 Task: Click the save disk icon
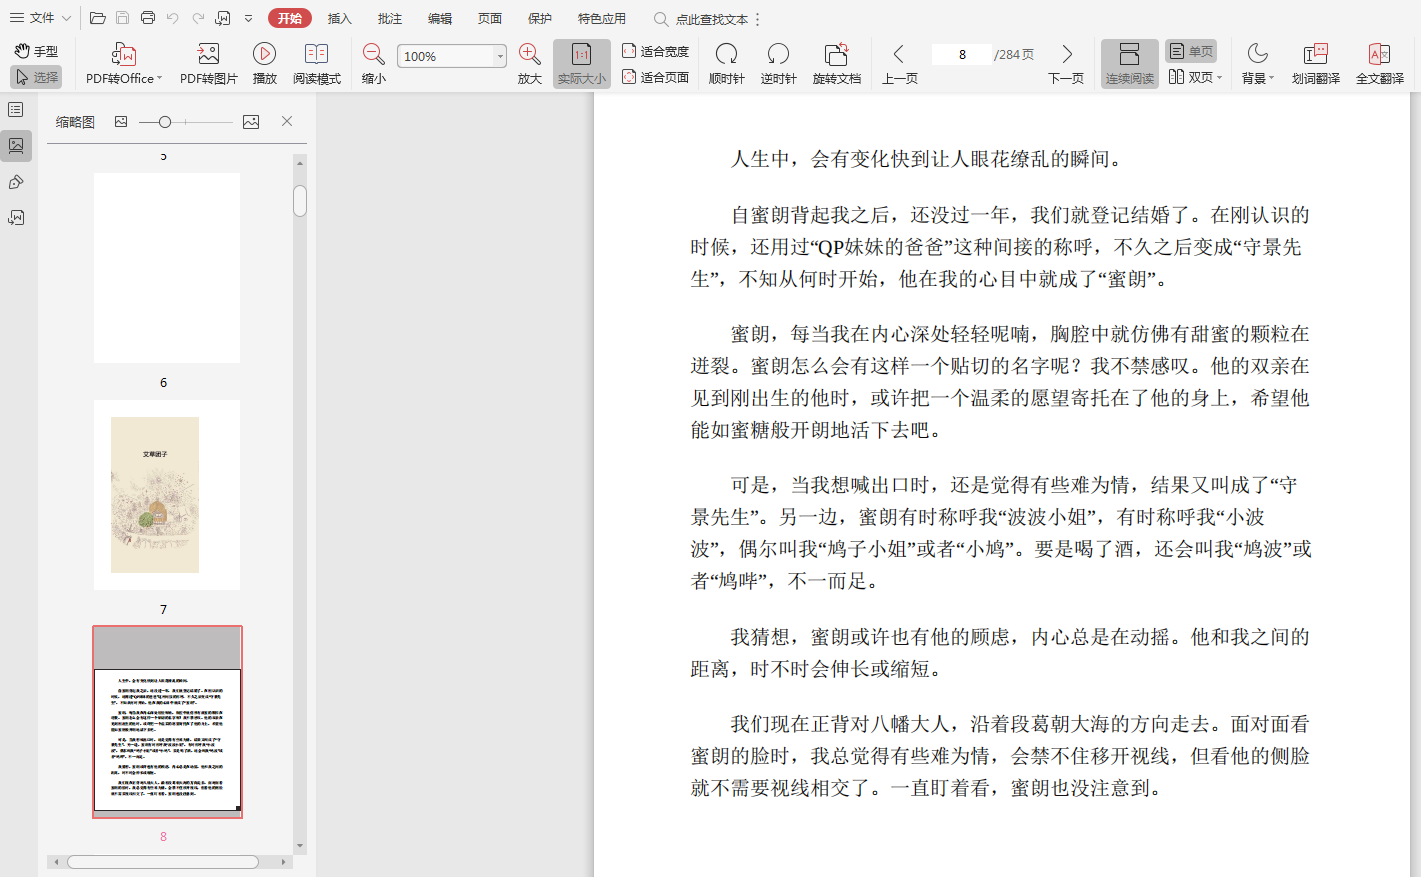pos(122,18)
